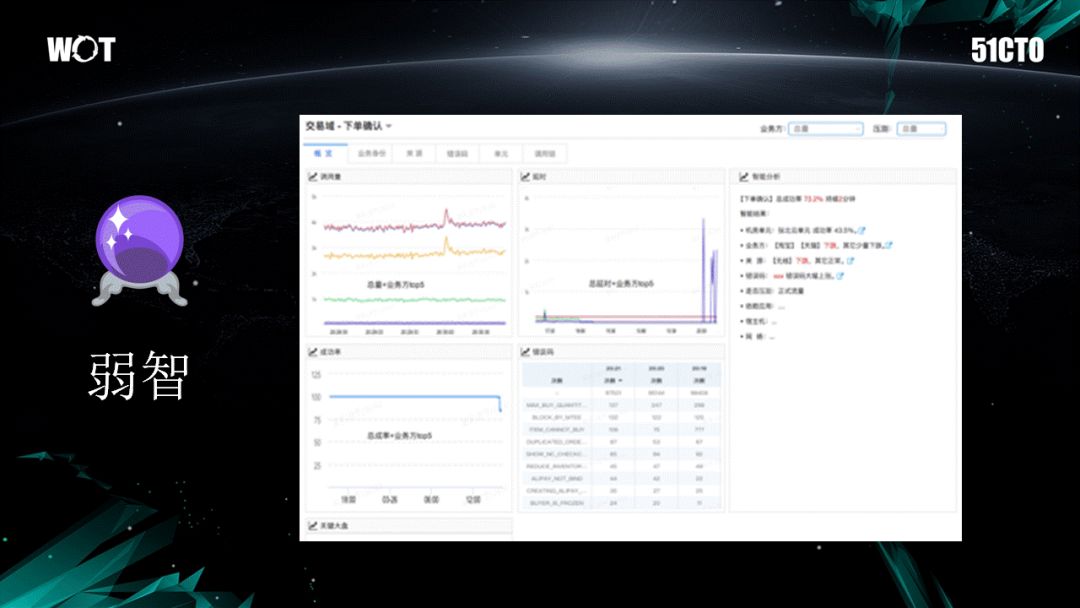
Task: Click the purple crystal ball image
Action: pos(140,250)
